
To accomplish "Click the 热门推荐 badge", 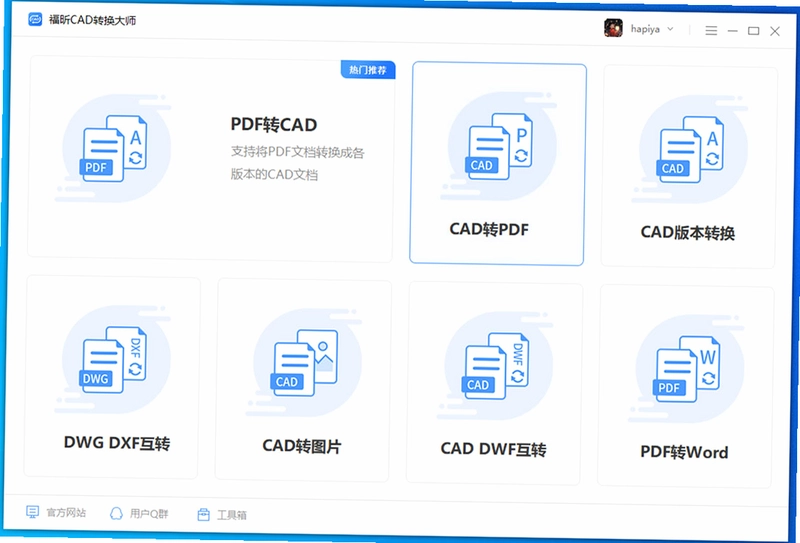I will [368, 70].
